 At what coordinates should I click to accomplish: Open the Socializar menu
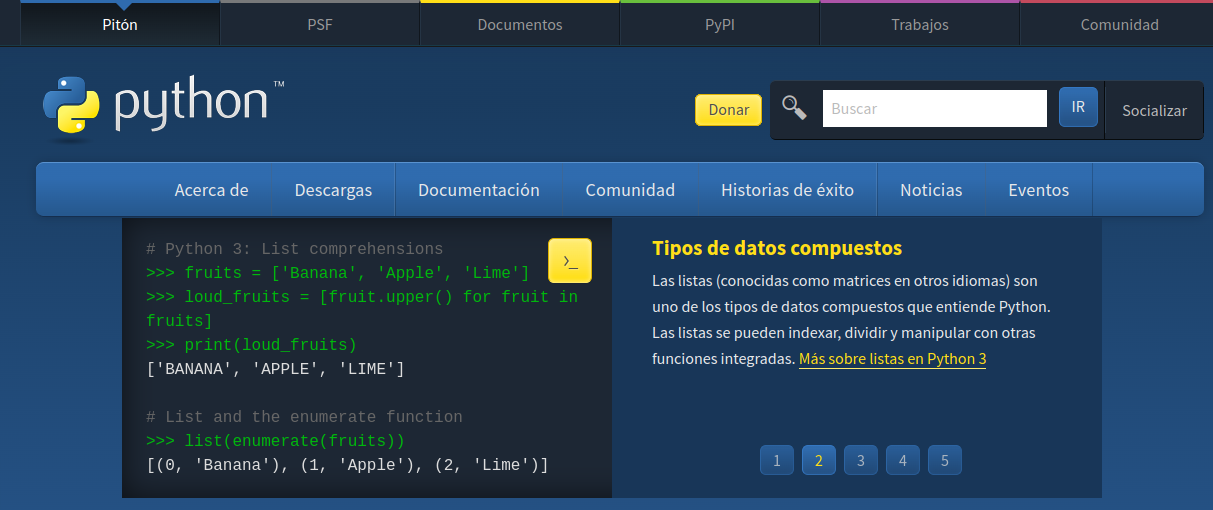(1154, 110)
